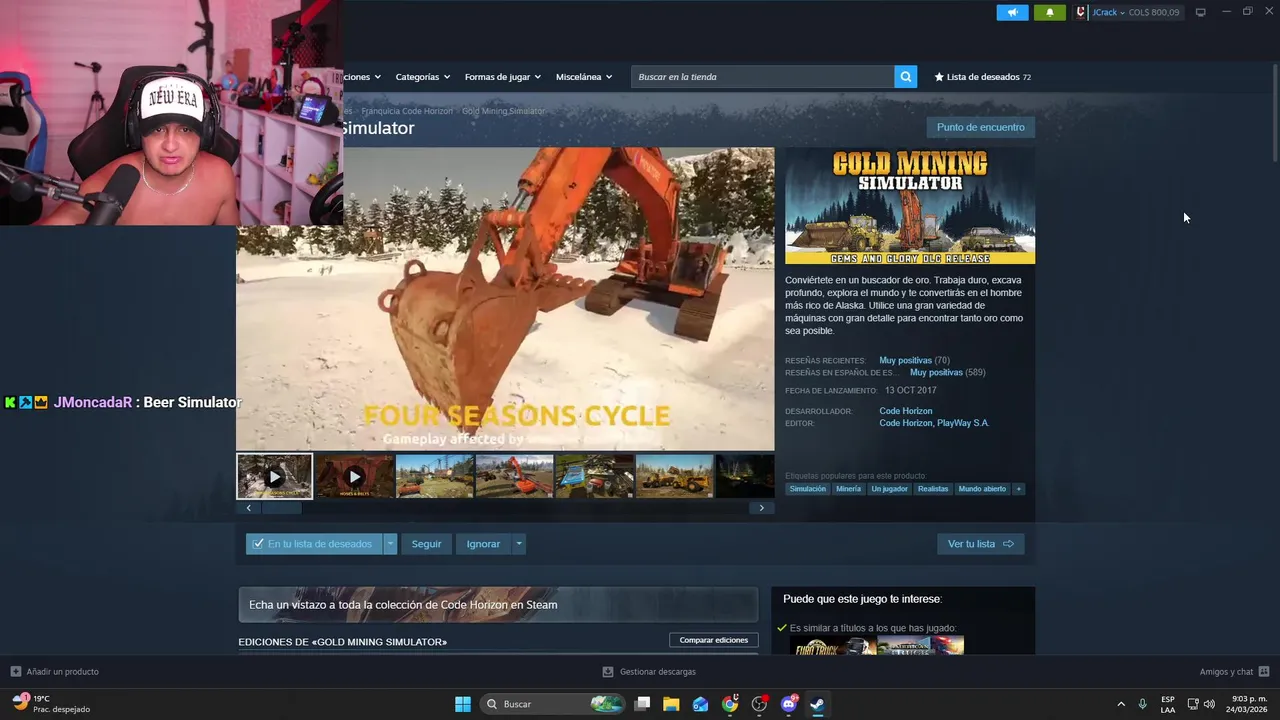This screenshot has height=720, width=1280.
Task: Play the second trailer video thumbnail
Action: point(354,476)
